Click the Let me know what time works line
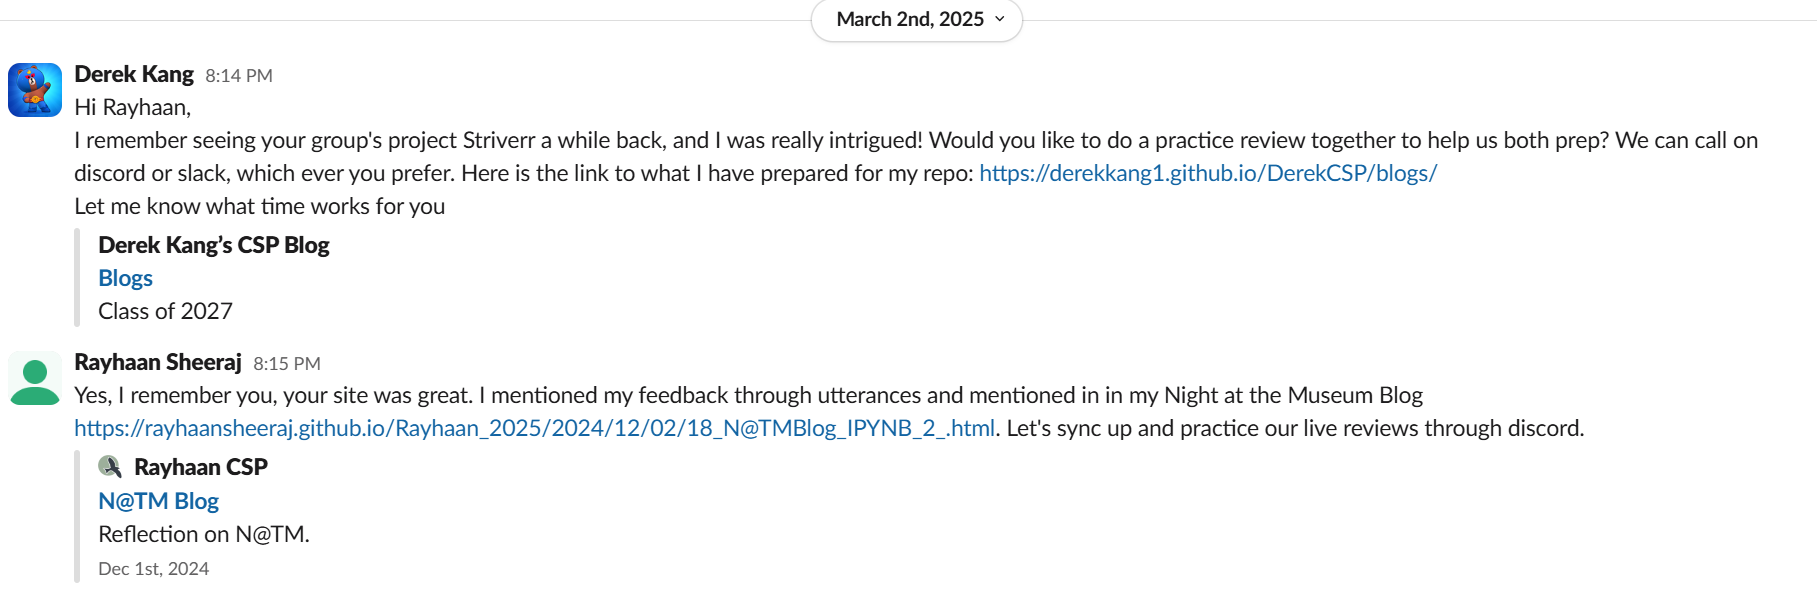 click(260, 206)
